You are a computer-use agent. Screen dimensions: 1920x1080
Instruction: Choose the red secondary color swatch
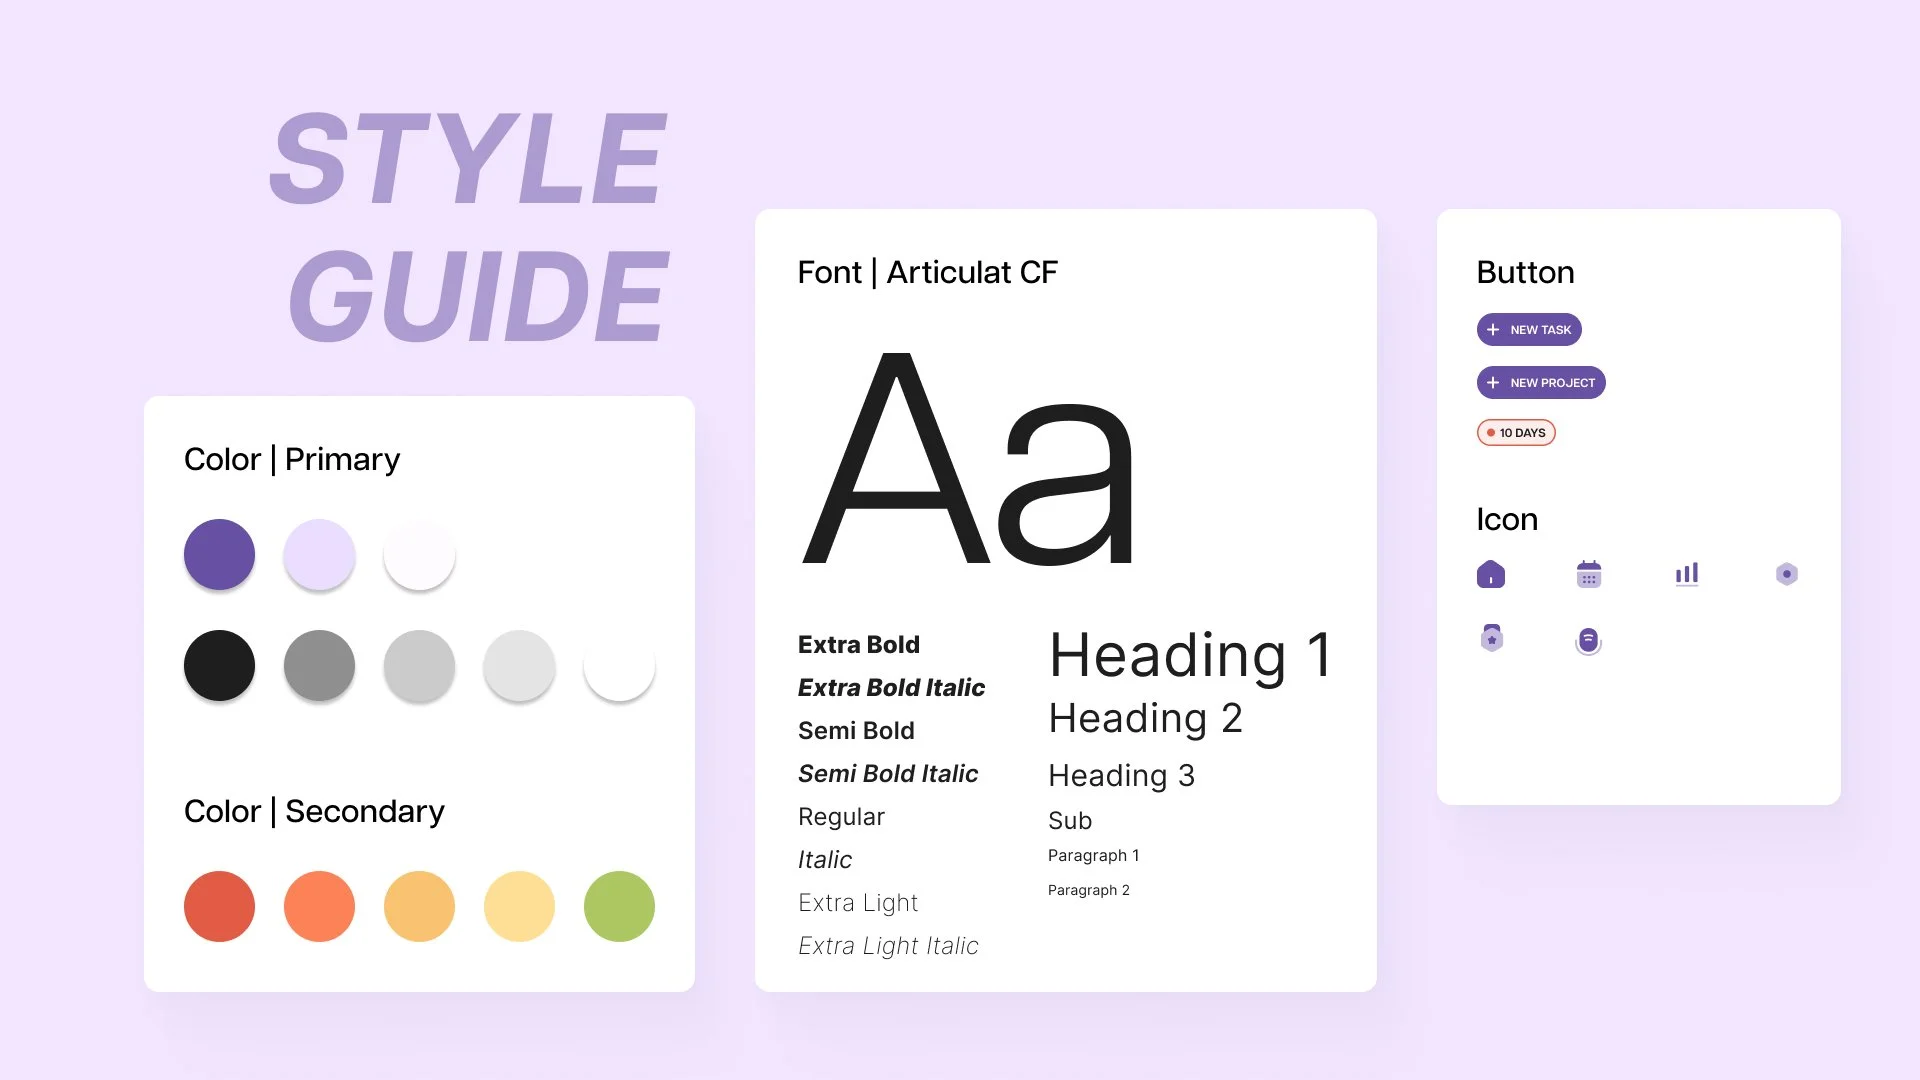point(219,906)
